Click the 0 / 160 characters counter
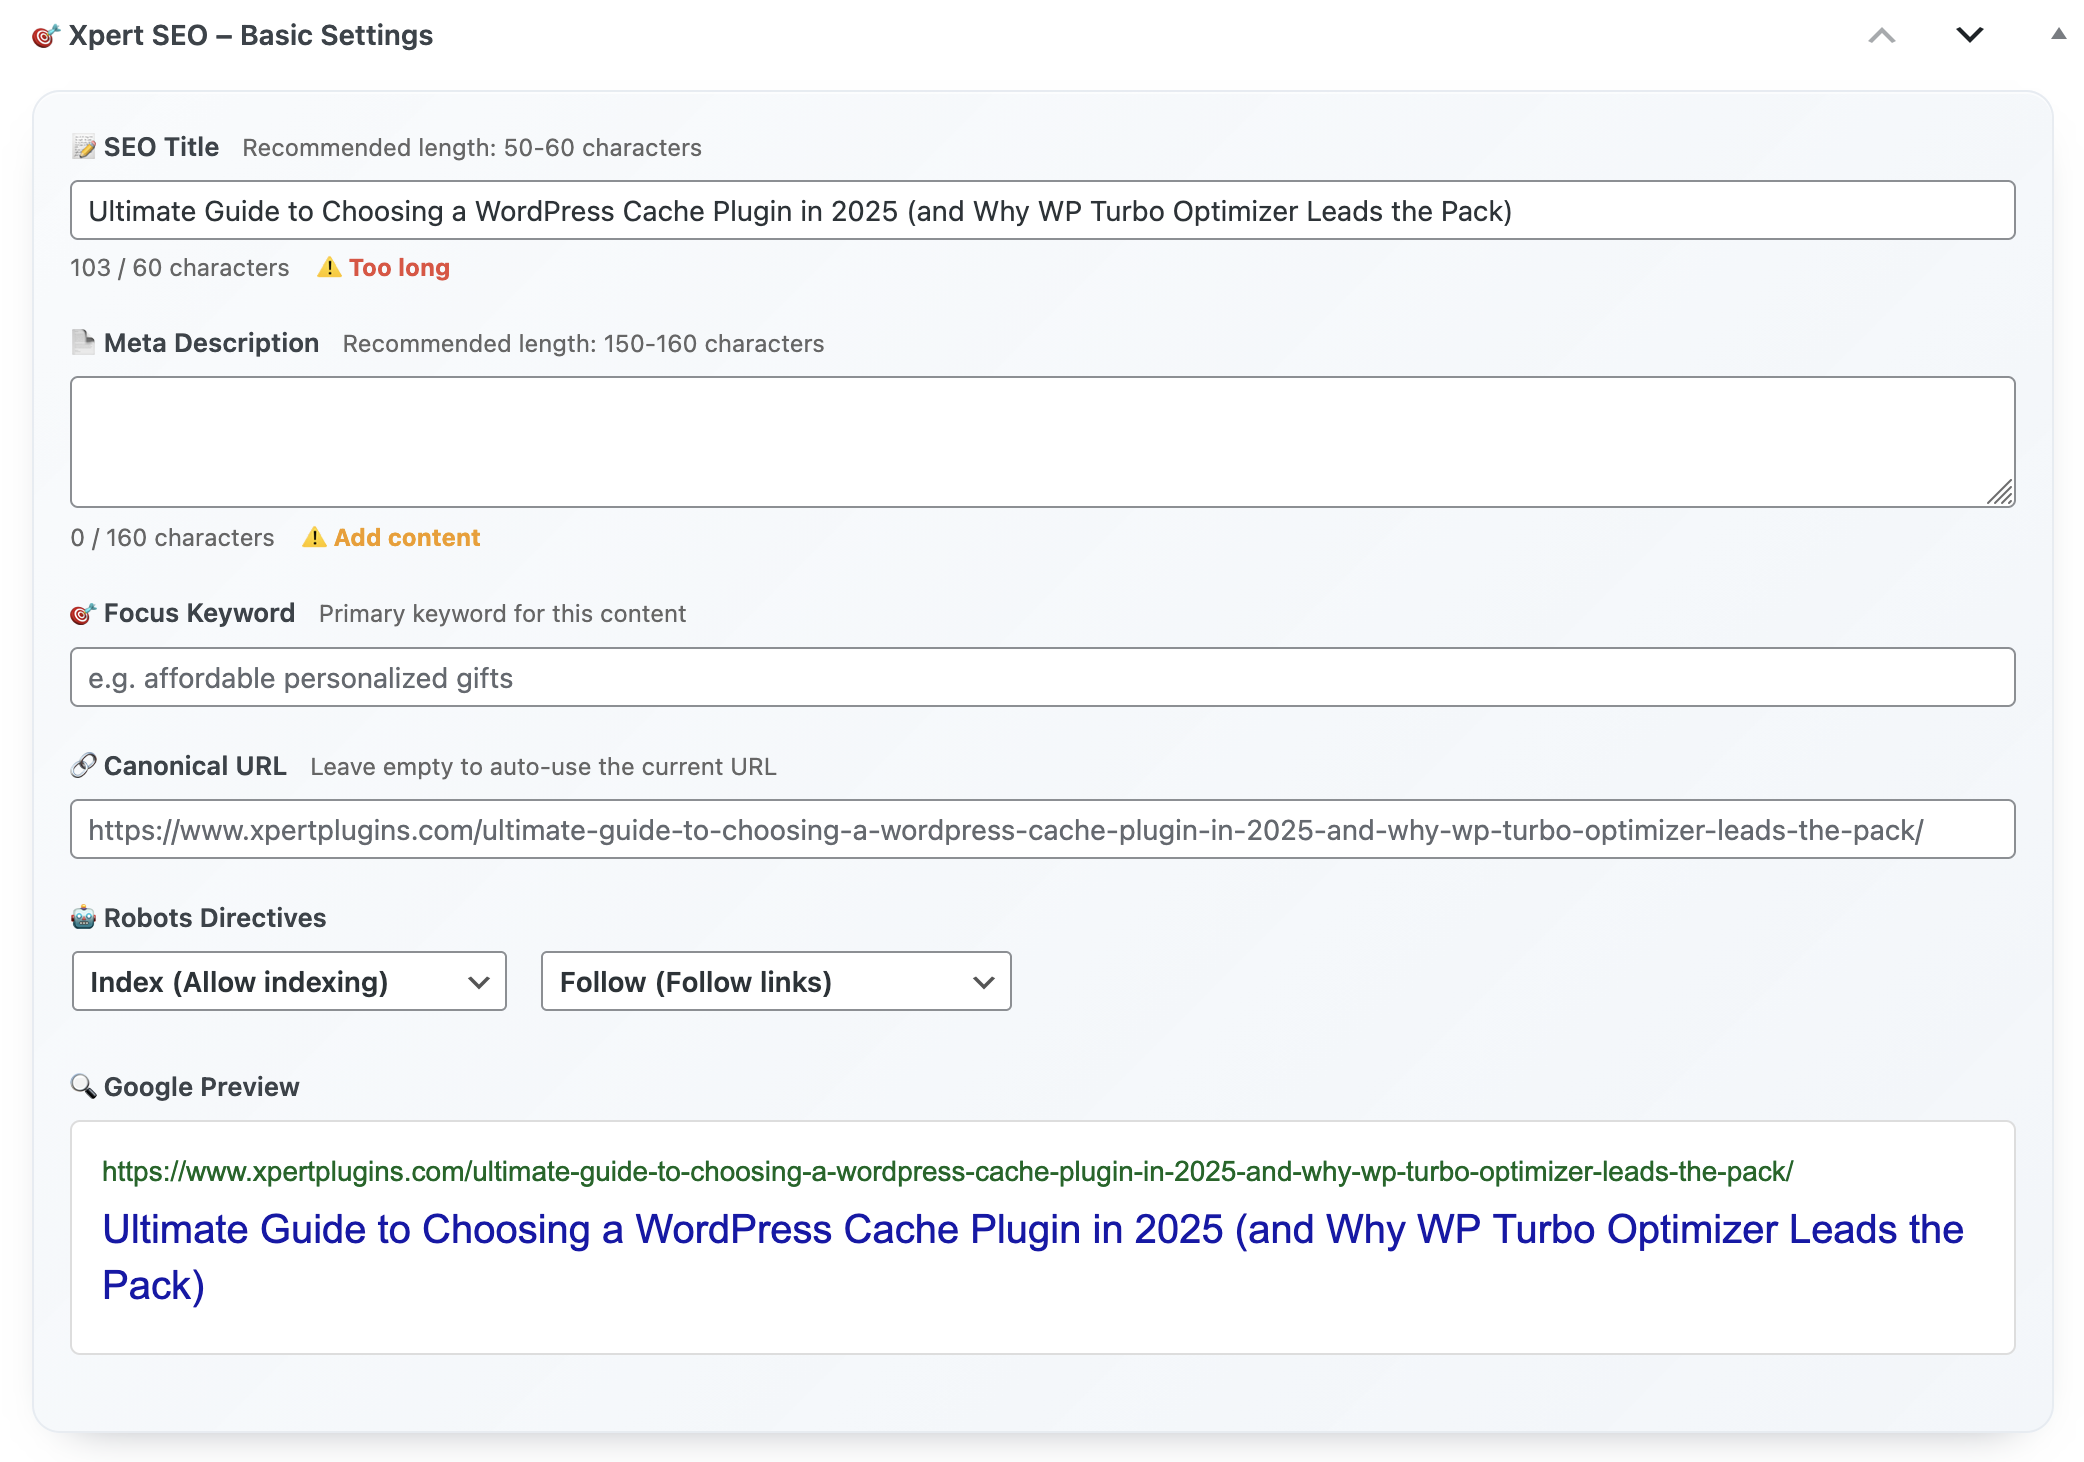2084x1462 pixels. pos(172,538)
